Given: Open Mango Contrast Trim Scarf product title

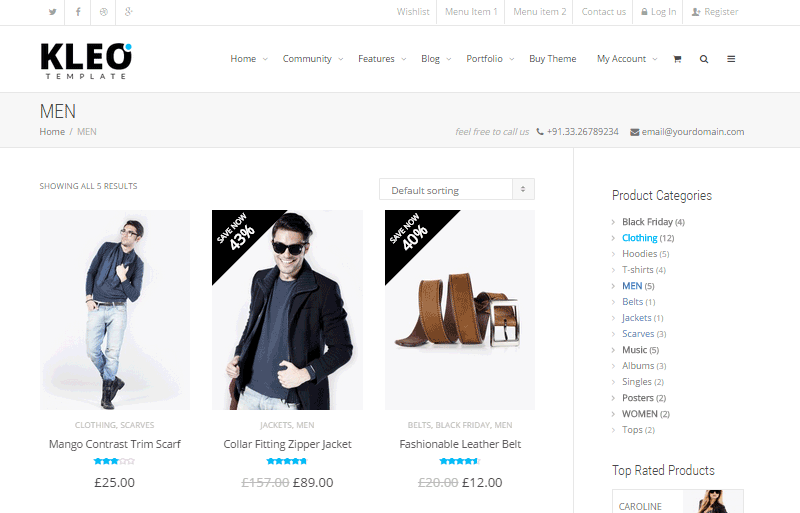Looking at the screenshot, I should tap(115, 444).
